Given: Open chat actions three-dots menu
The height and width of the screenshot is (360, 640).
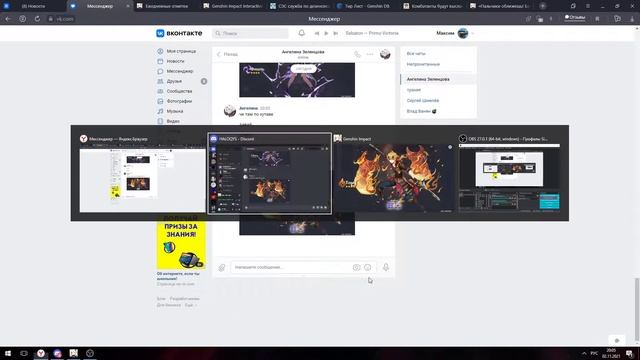Looking at the screenshot, I should click(370, 54).
